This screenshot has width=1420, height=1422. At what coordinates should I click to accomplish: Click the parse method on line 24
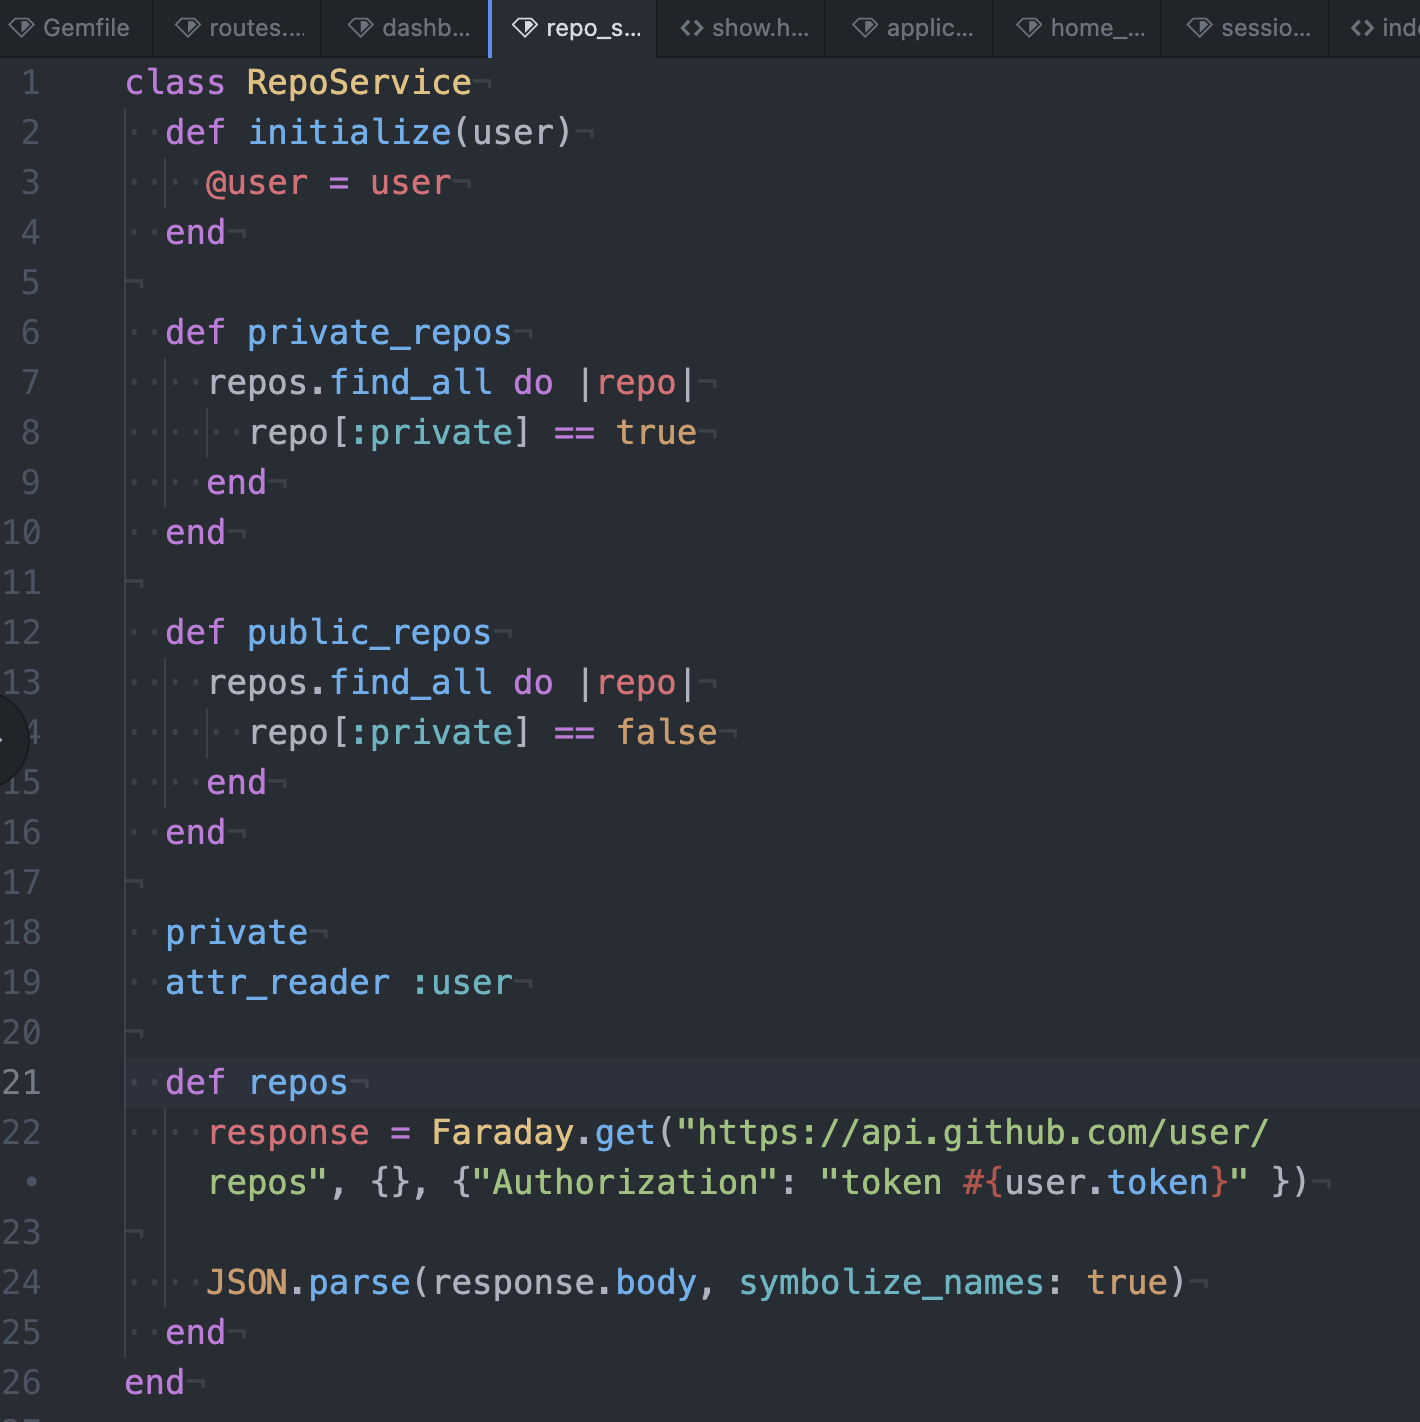(x=359, y=1282)
